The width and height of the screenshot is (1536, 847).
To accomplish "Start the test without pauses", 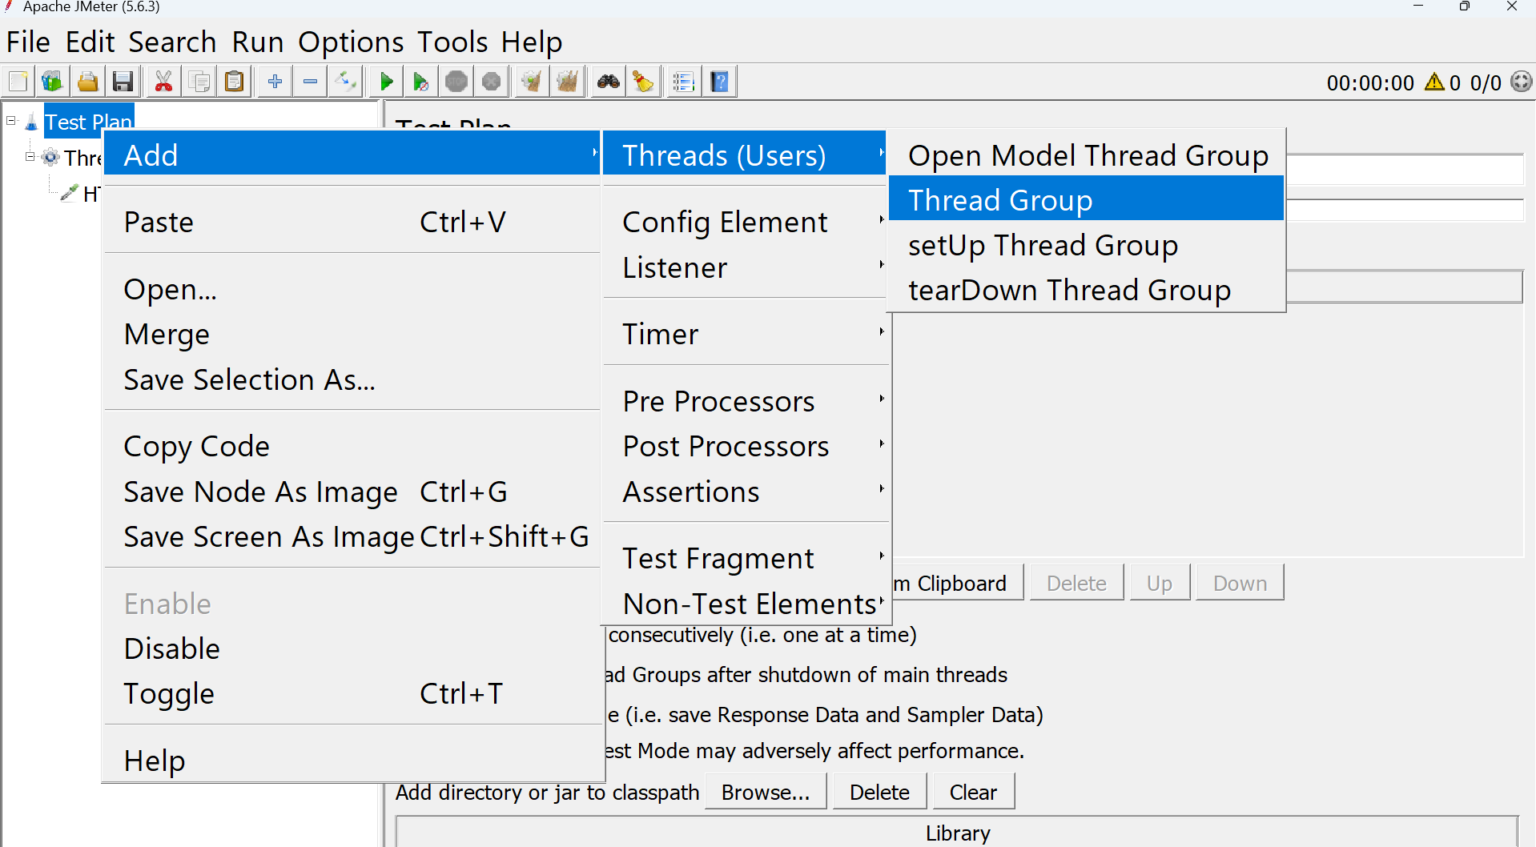I will [x=421, y=81].
